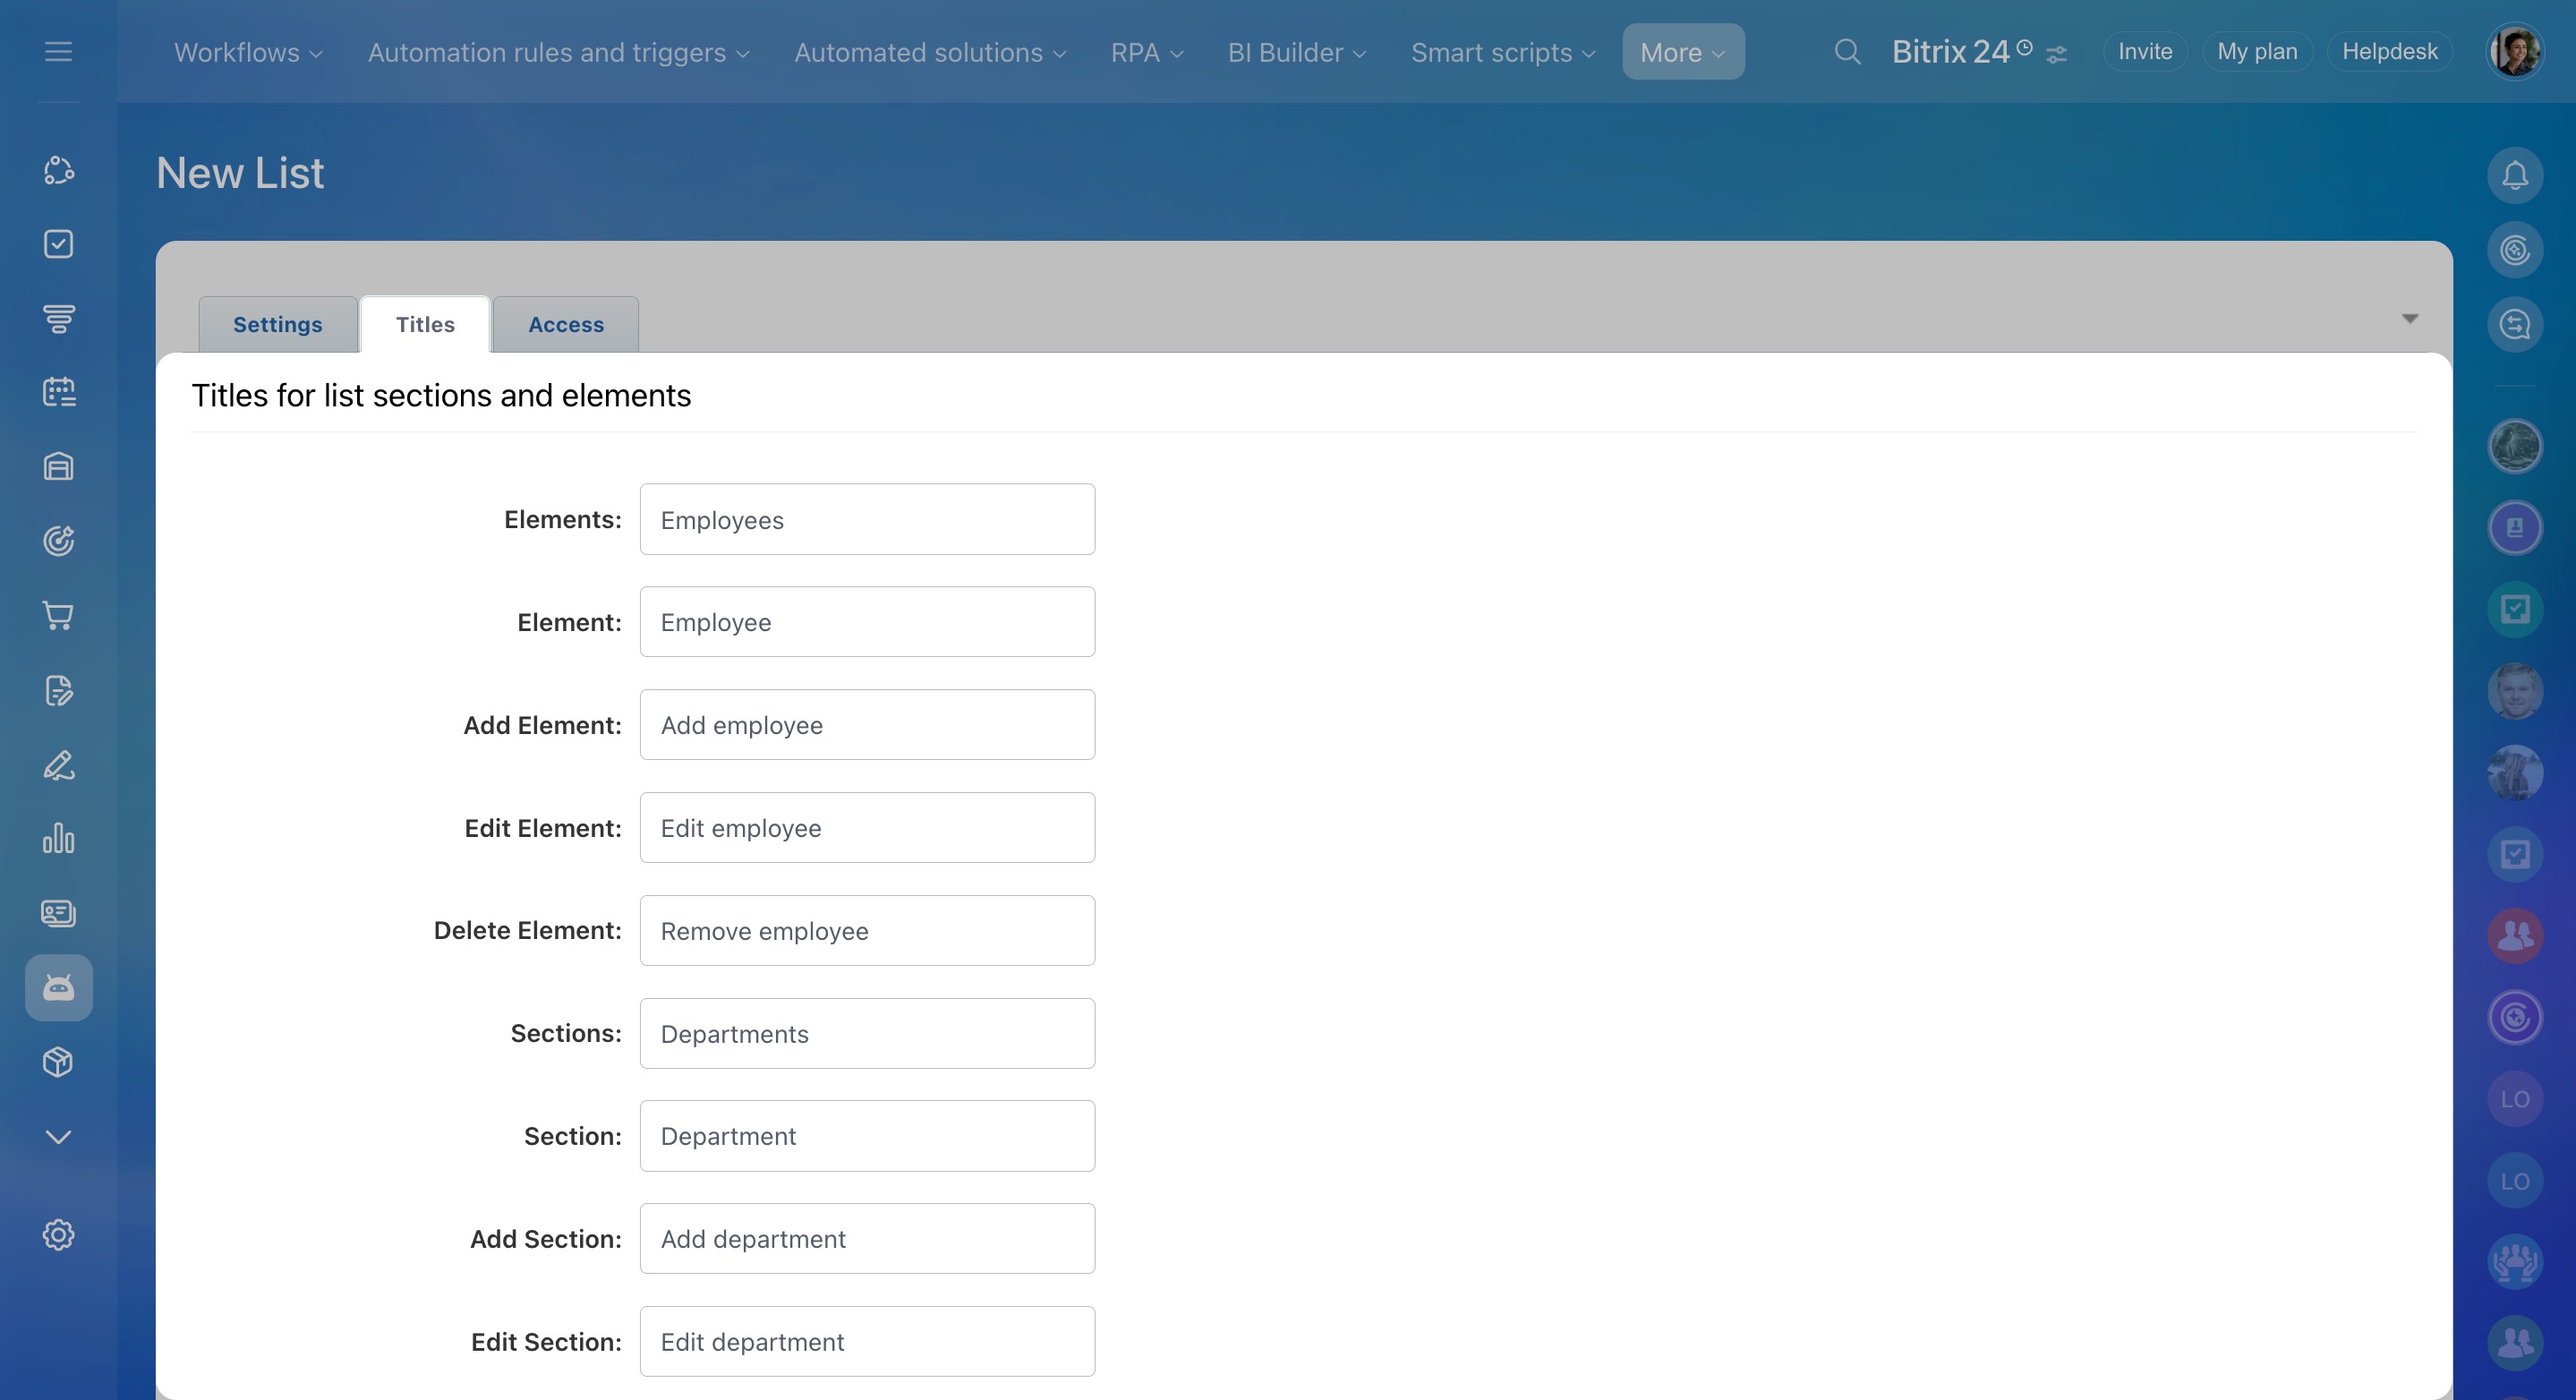Viewport: 2576px width, 1400px height.
Task: Open the blue checkmark chat avatar
Action: click(x=2514, y=854)
